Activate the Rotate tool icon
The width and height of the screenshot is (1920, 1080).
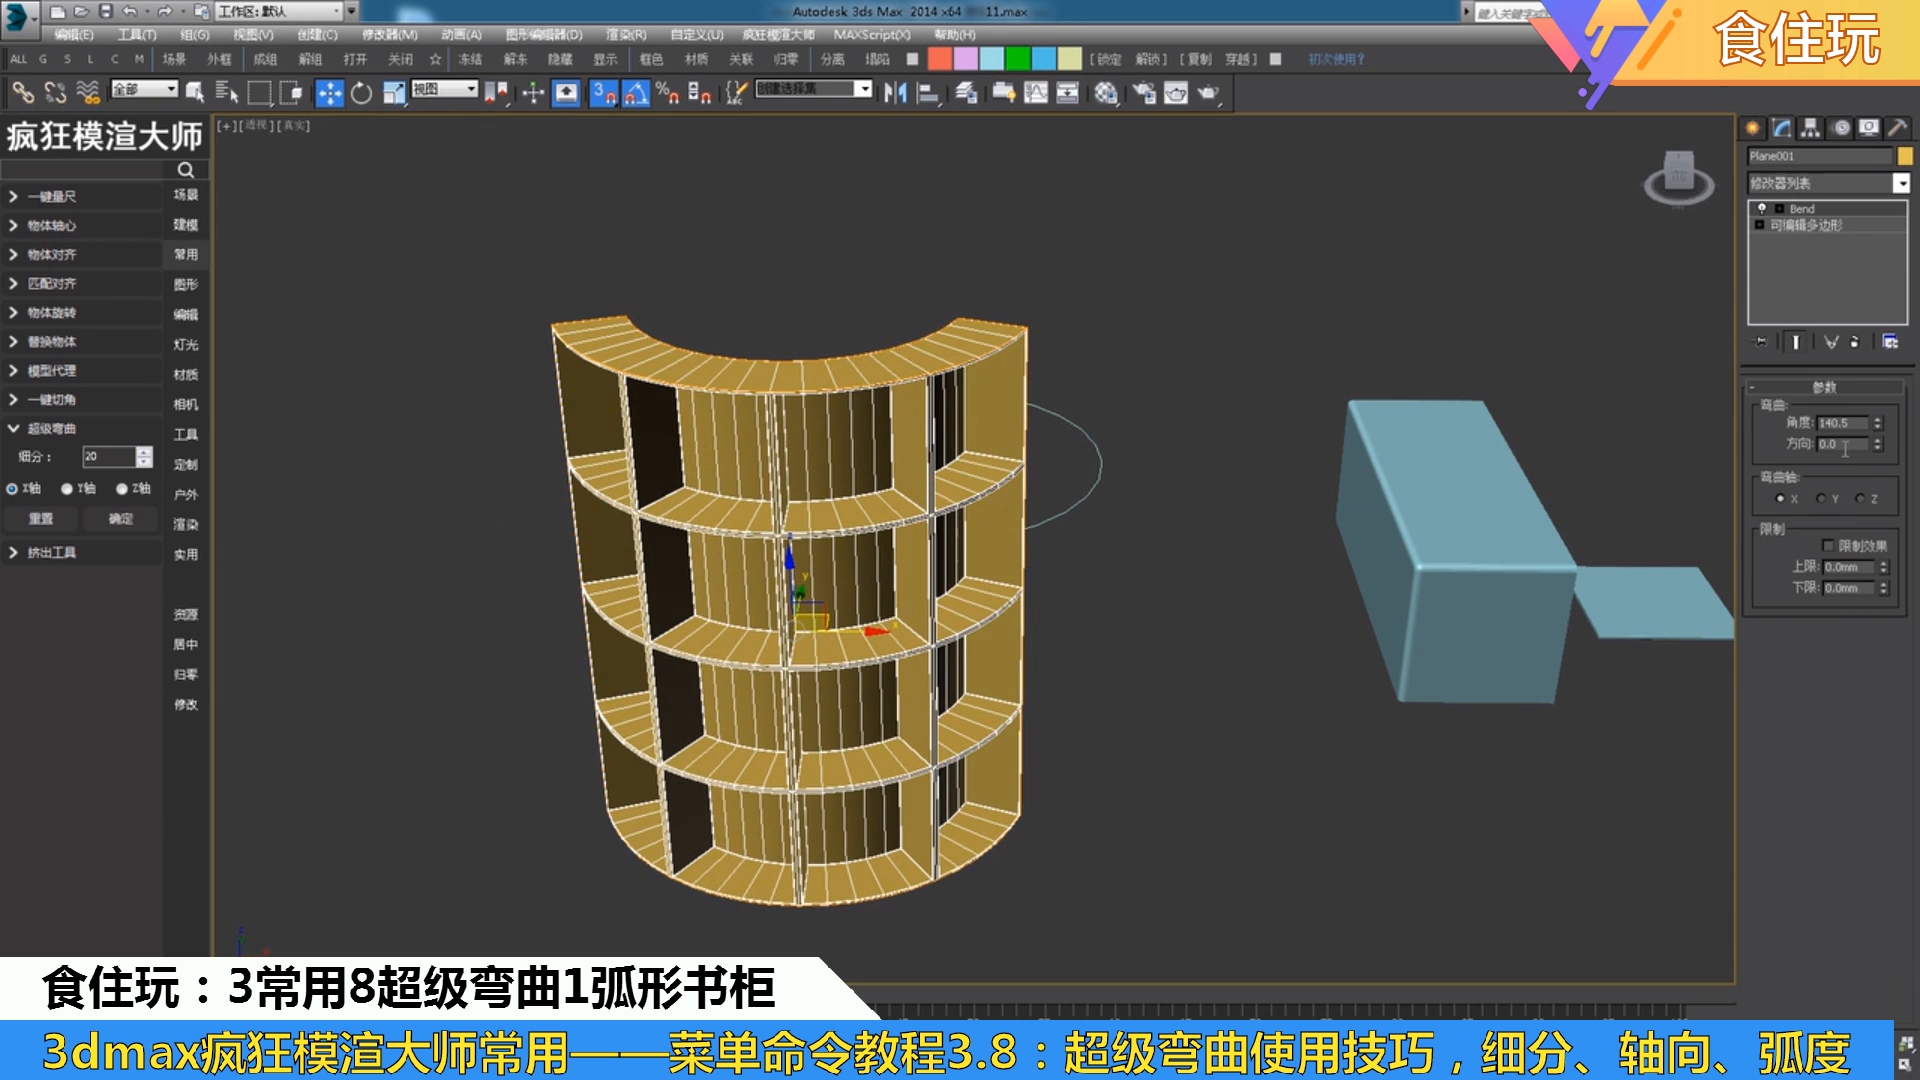[361, 93]
